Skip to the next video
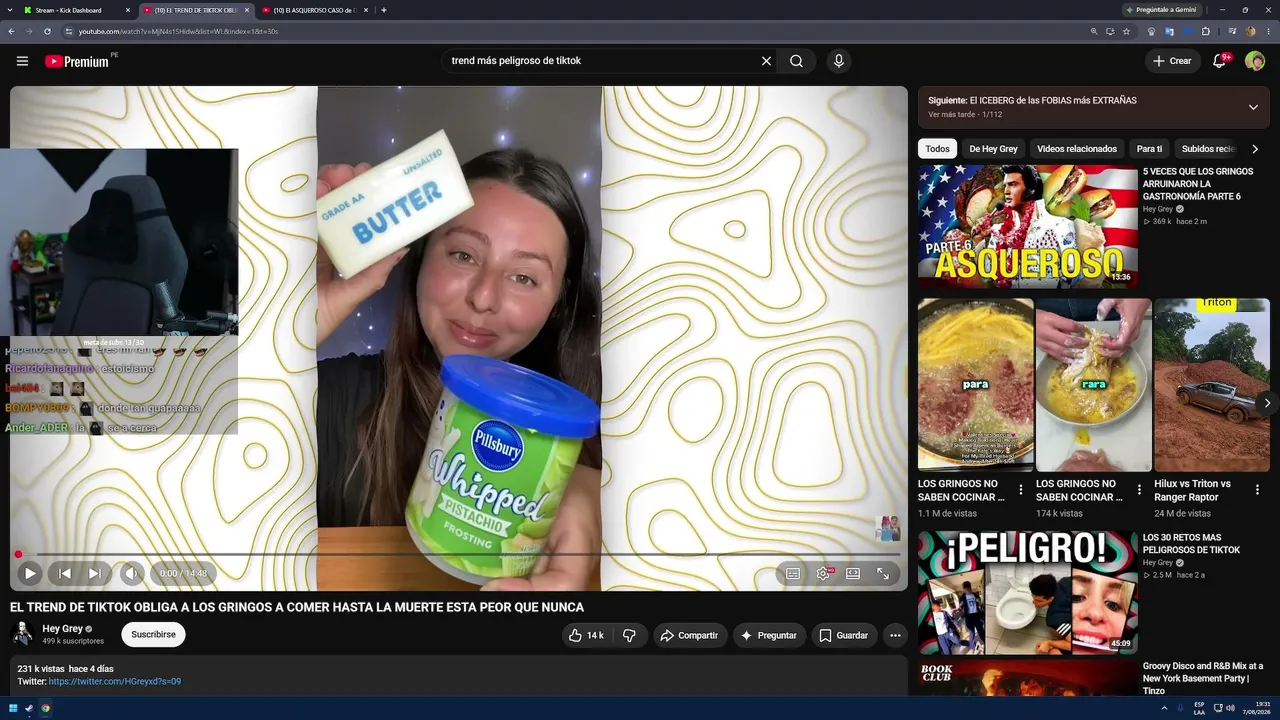1280x720 pixels. 94,573
